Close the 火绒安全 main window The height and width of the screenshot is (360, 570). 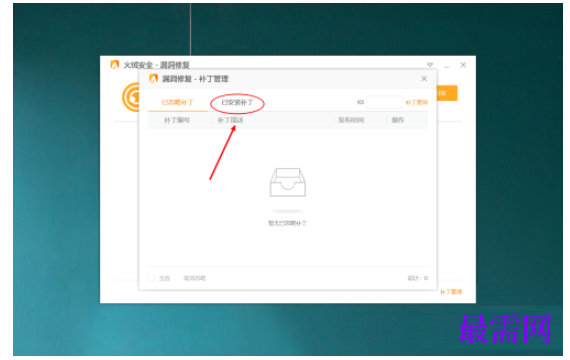click(x=463, y=65)
